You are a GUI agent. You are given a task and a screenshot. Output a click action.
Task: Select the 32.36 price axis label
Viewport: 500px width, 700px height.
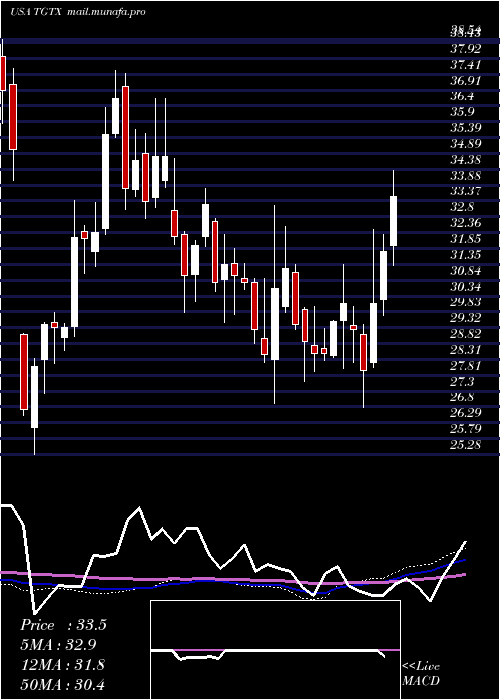coord(466,223)
